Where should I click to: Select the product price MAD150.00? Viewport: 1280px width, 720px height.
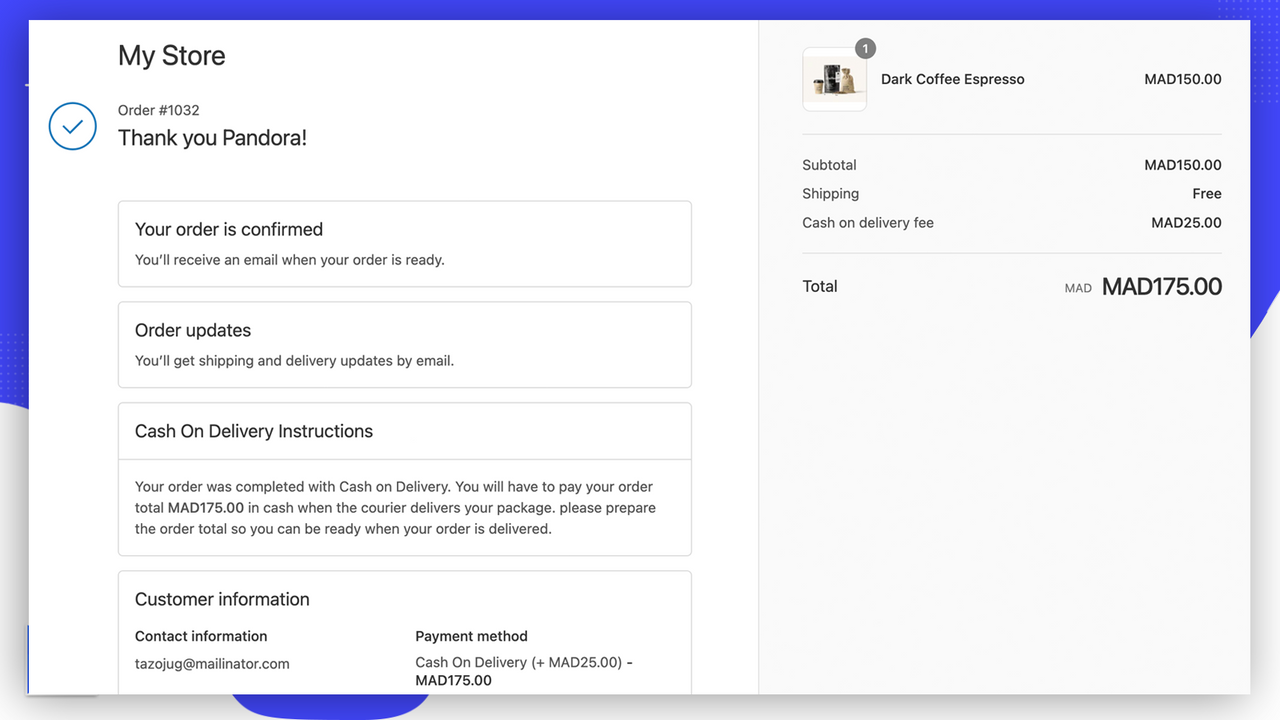pyautogui.click(x=1183, y=79)
